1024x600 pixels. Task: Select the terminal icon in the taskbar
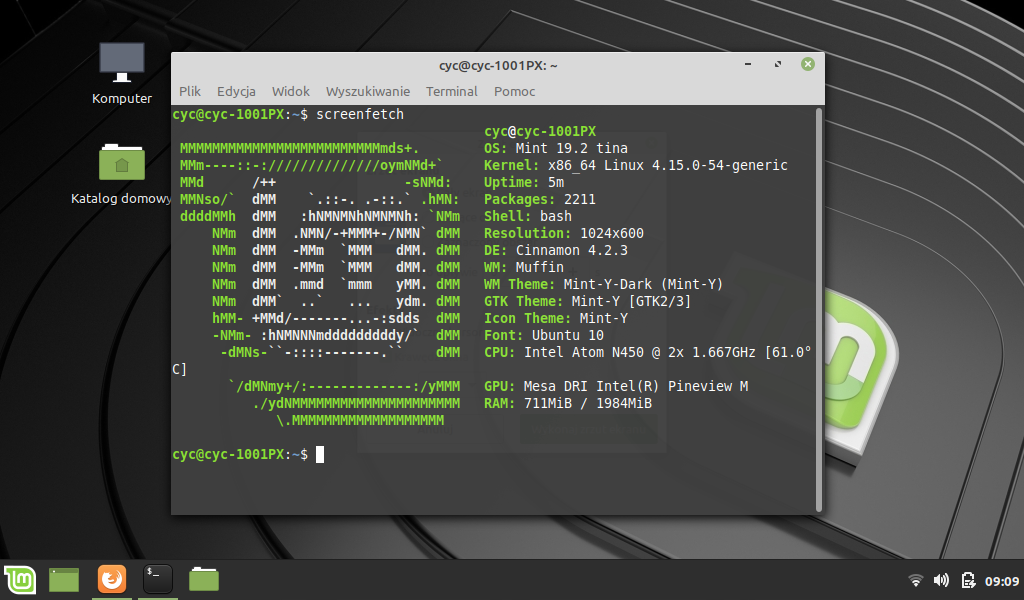(157, 579)
